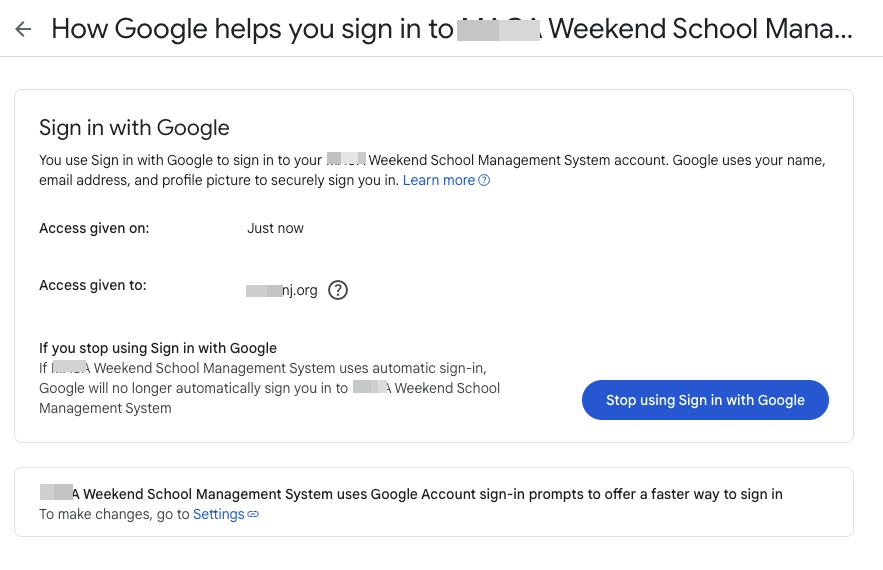
Task: Click the 'Just now' access time value
Action: [x=275, y=228]
